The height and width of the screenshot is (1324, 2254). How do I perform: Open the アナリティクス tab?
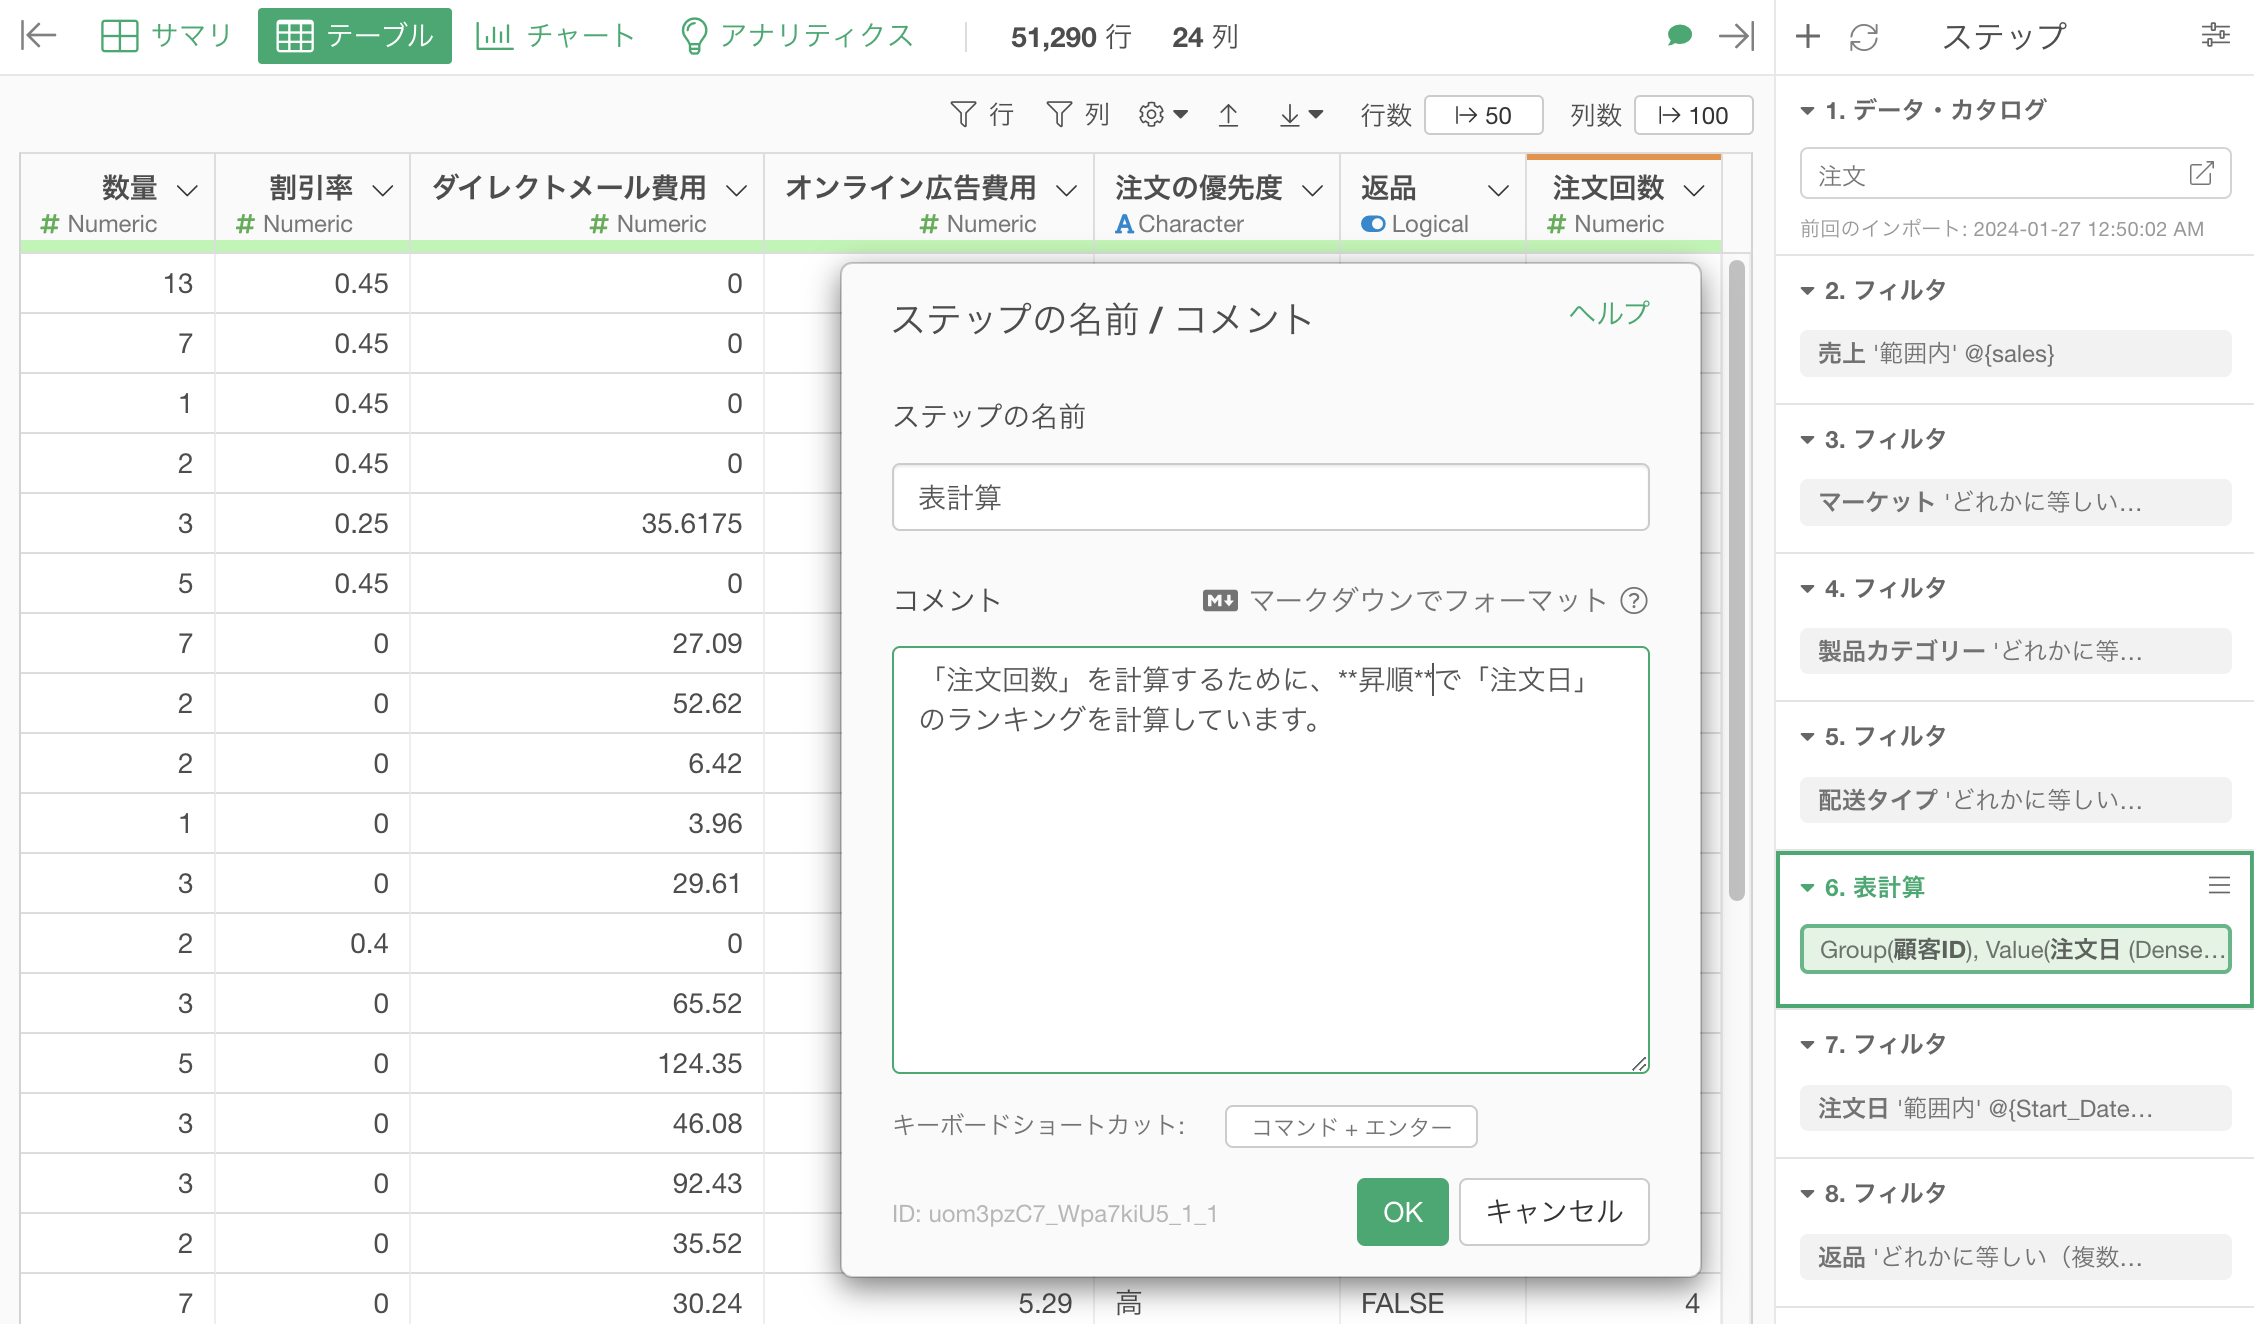point(797,36)
